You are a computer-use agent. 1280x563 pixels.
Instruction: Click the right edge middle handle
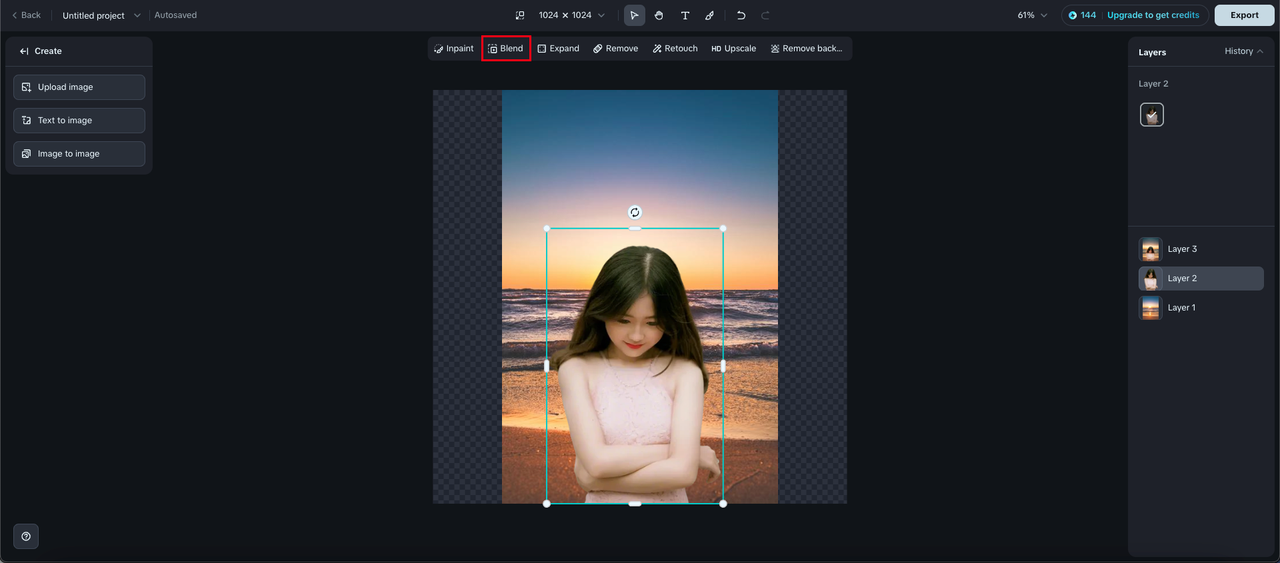723,366
